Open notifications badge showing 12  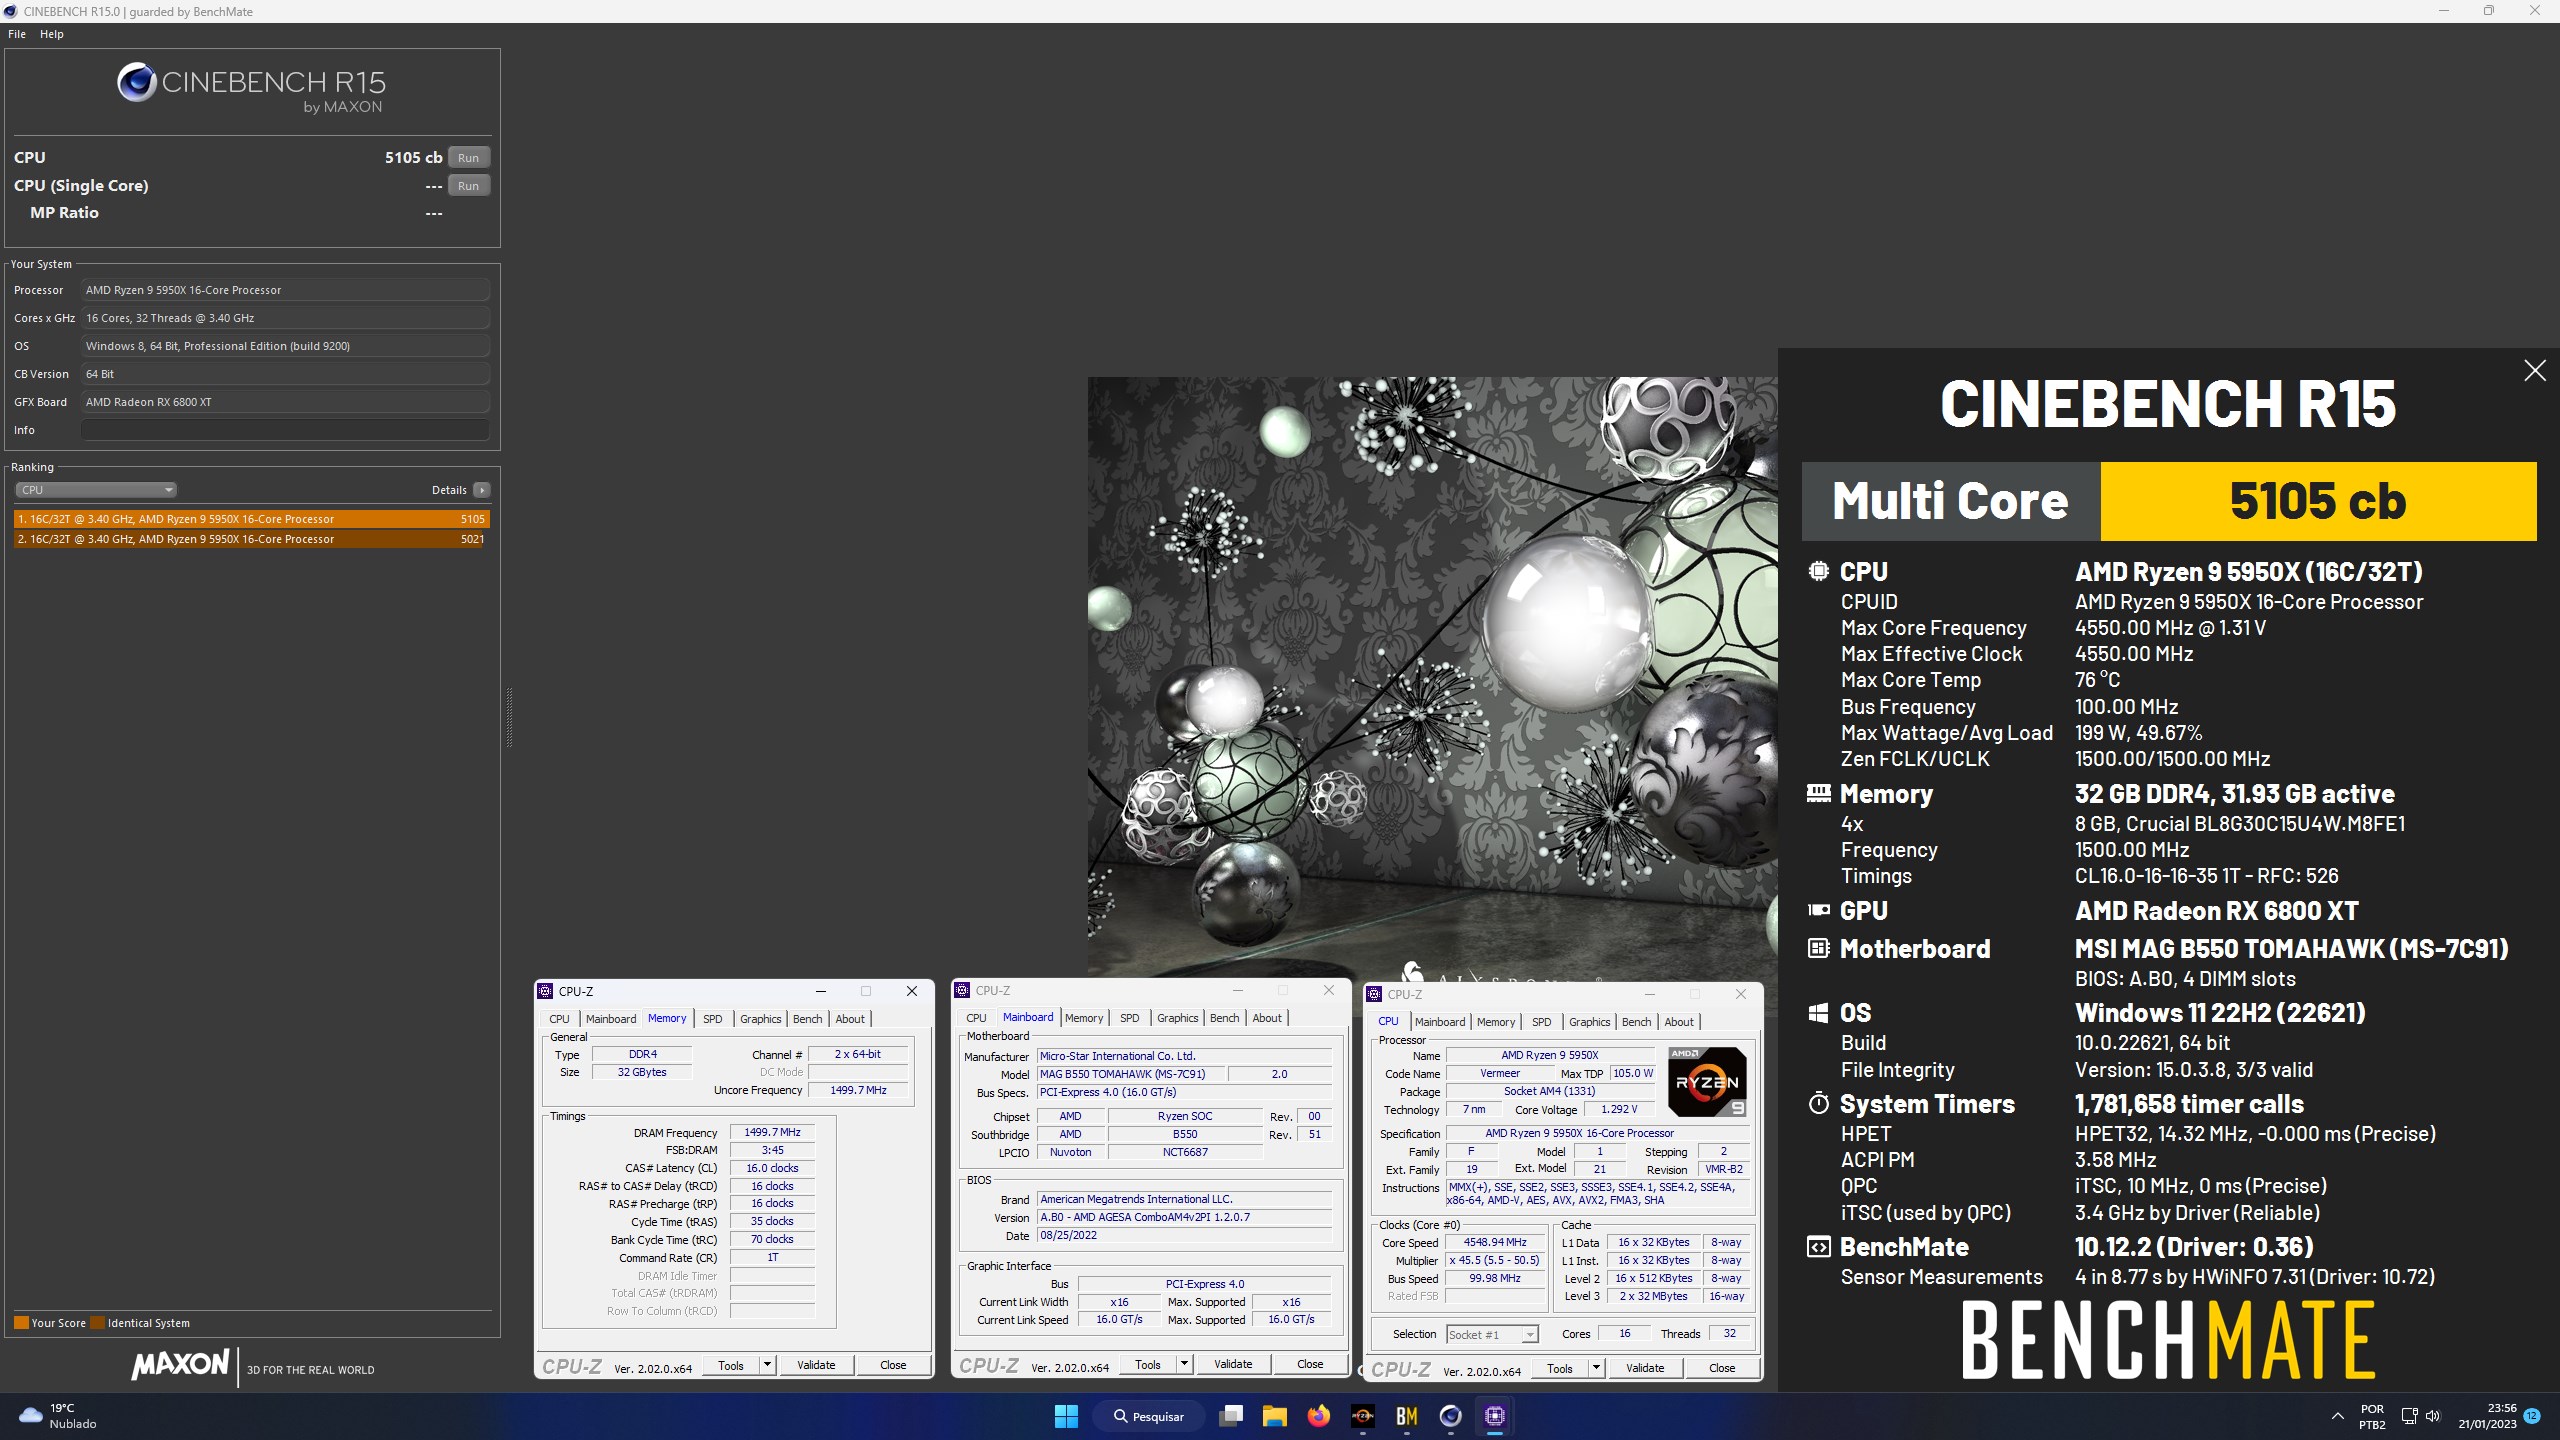(x=2532, y=1416)
